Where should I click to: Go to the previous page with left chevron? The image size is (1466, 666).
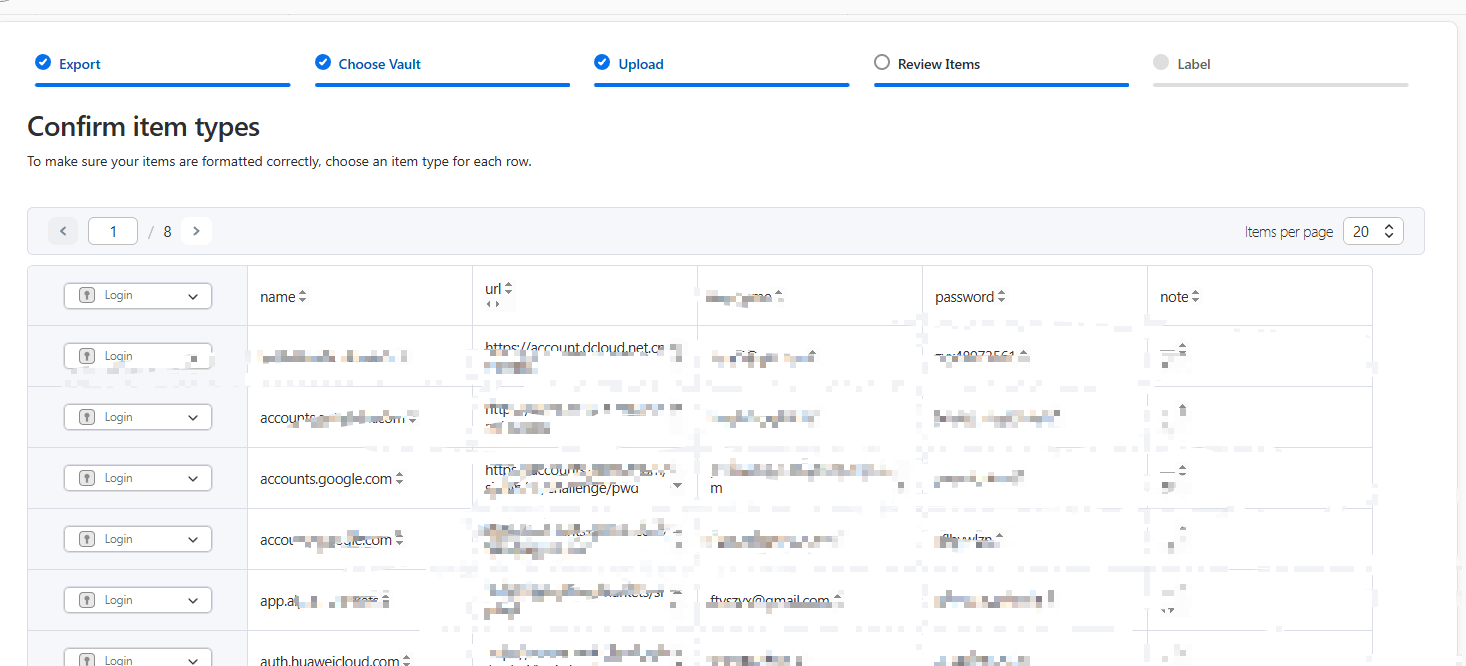63,231
